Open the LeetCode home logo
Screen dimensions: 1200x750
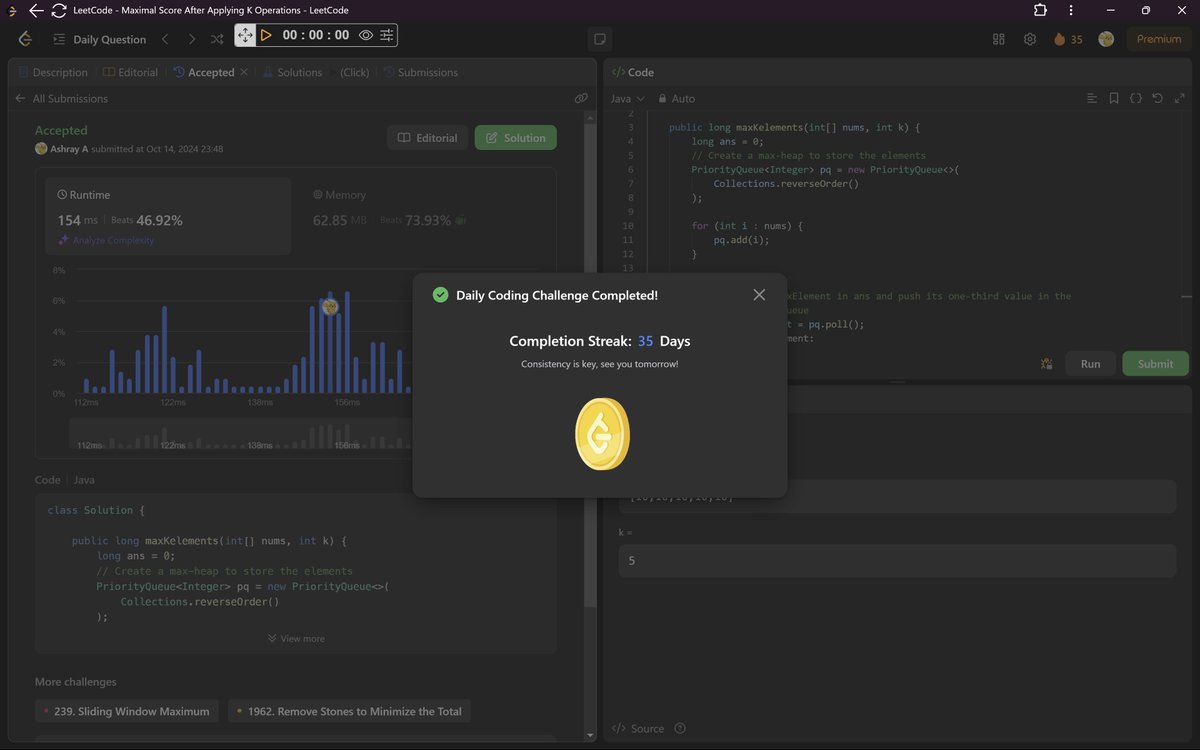coord(26,39)
